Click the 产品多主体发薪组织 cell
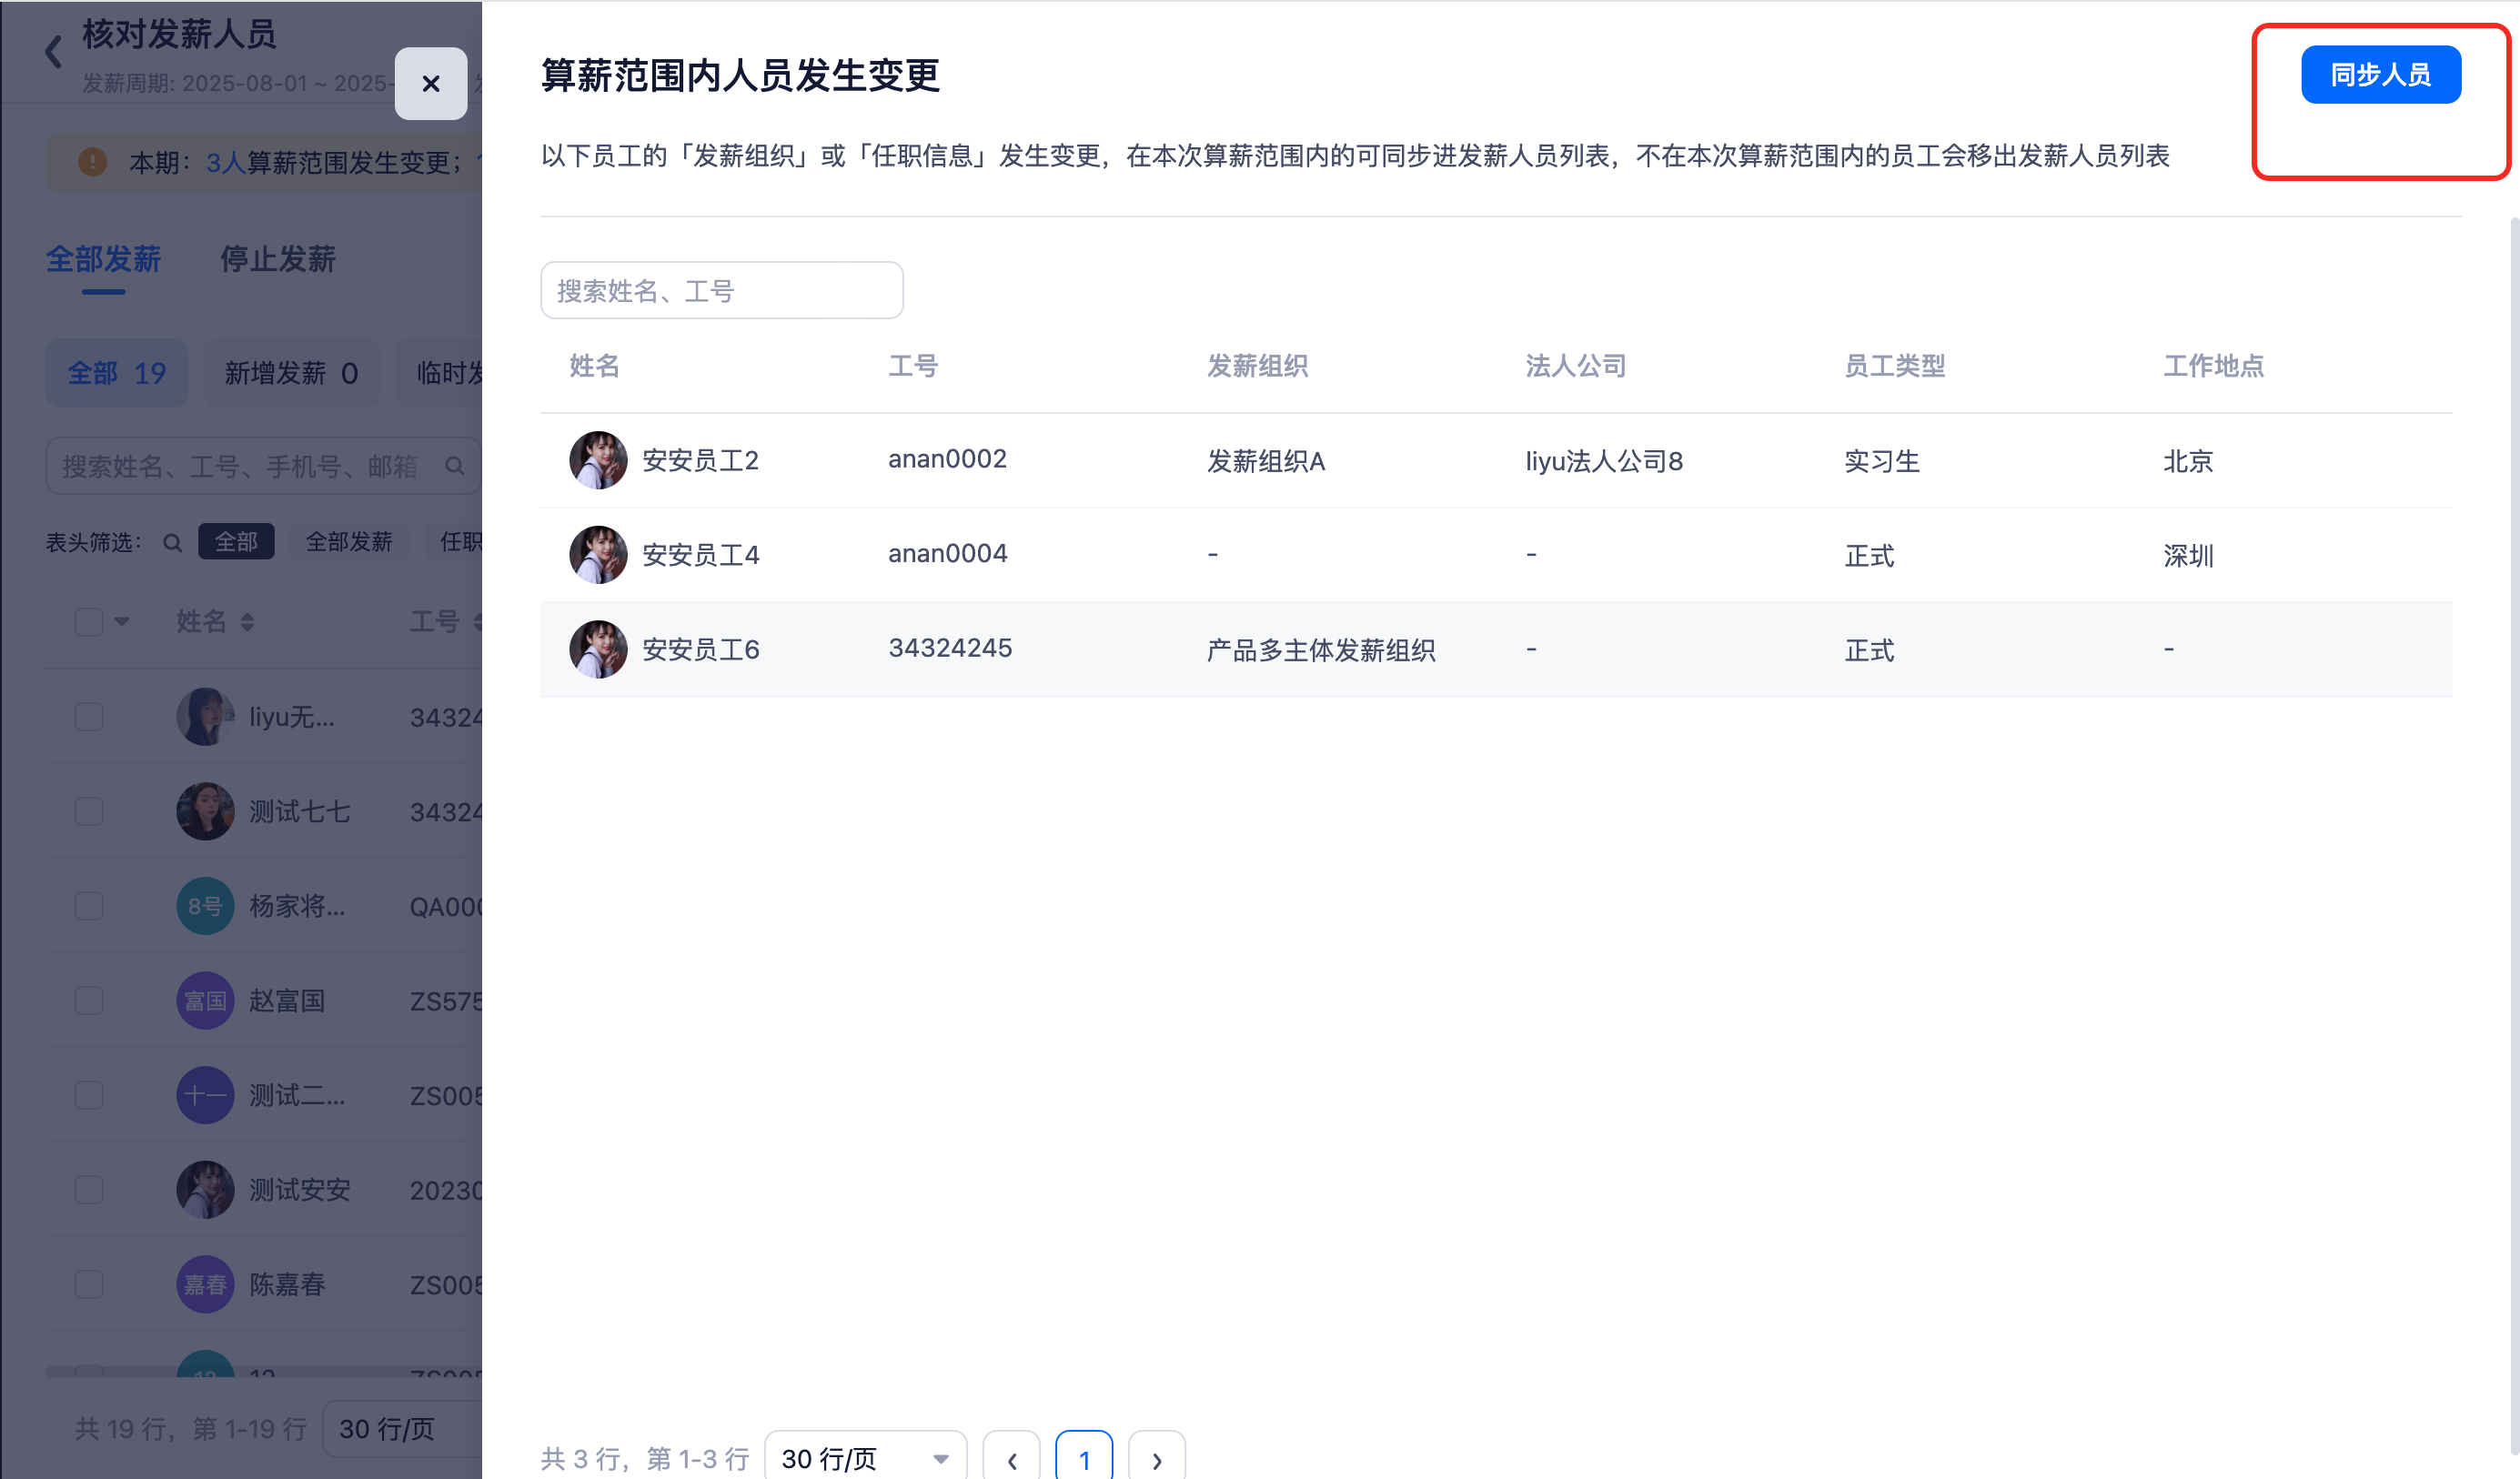Image resolution: width=2520 pixels, height=1479 pixels. click(x=1321, y=650)
